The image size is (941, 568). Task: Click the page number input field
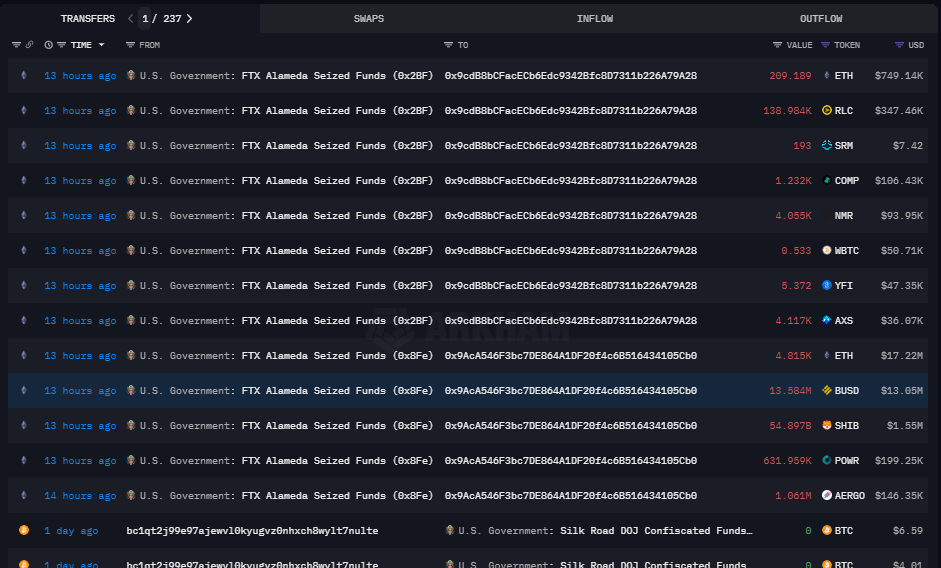click(x=147, y=19)
